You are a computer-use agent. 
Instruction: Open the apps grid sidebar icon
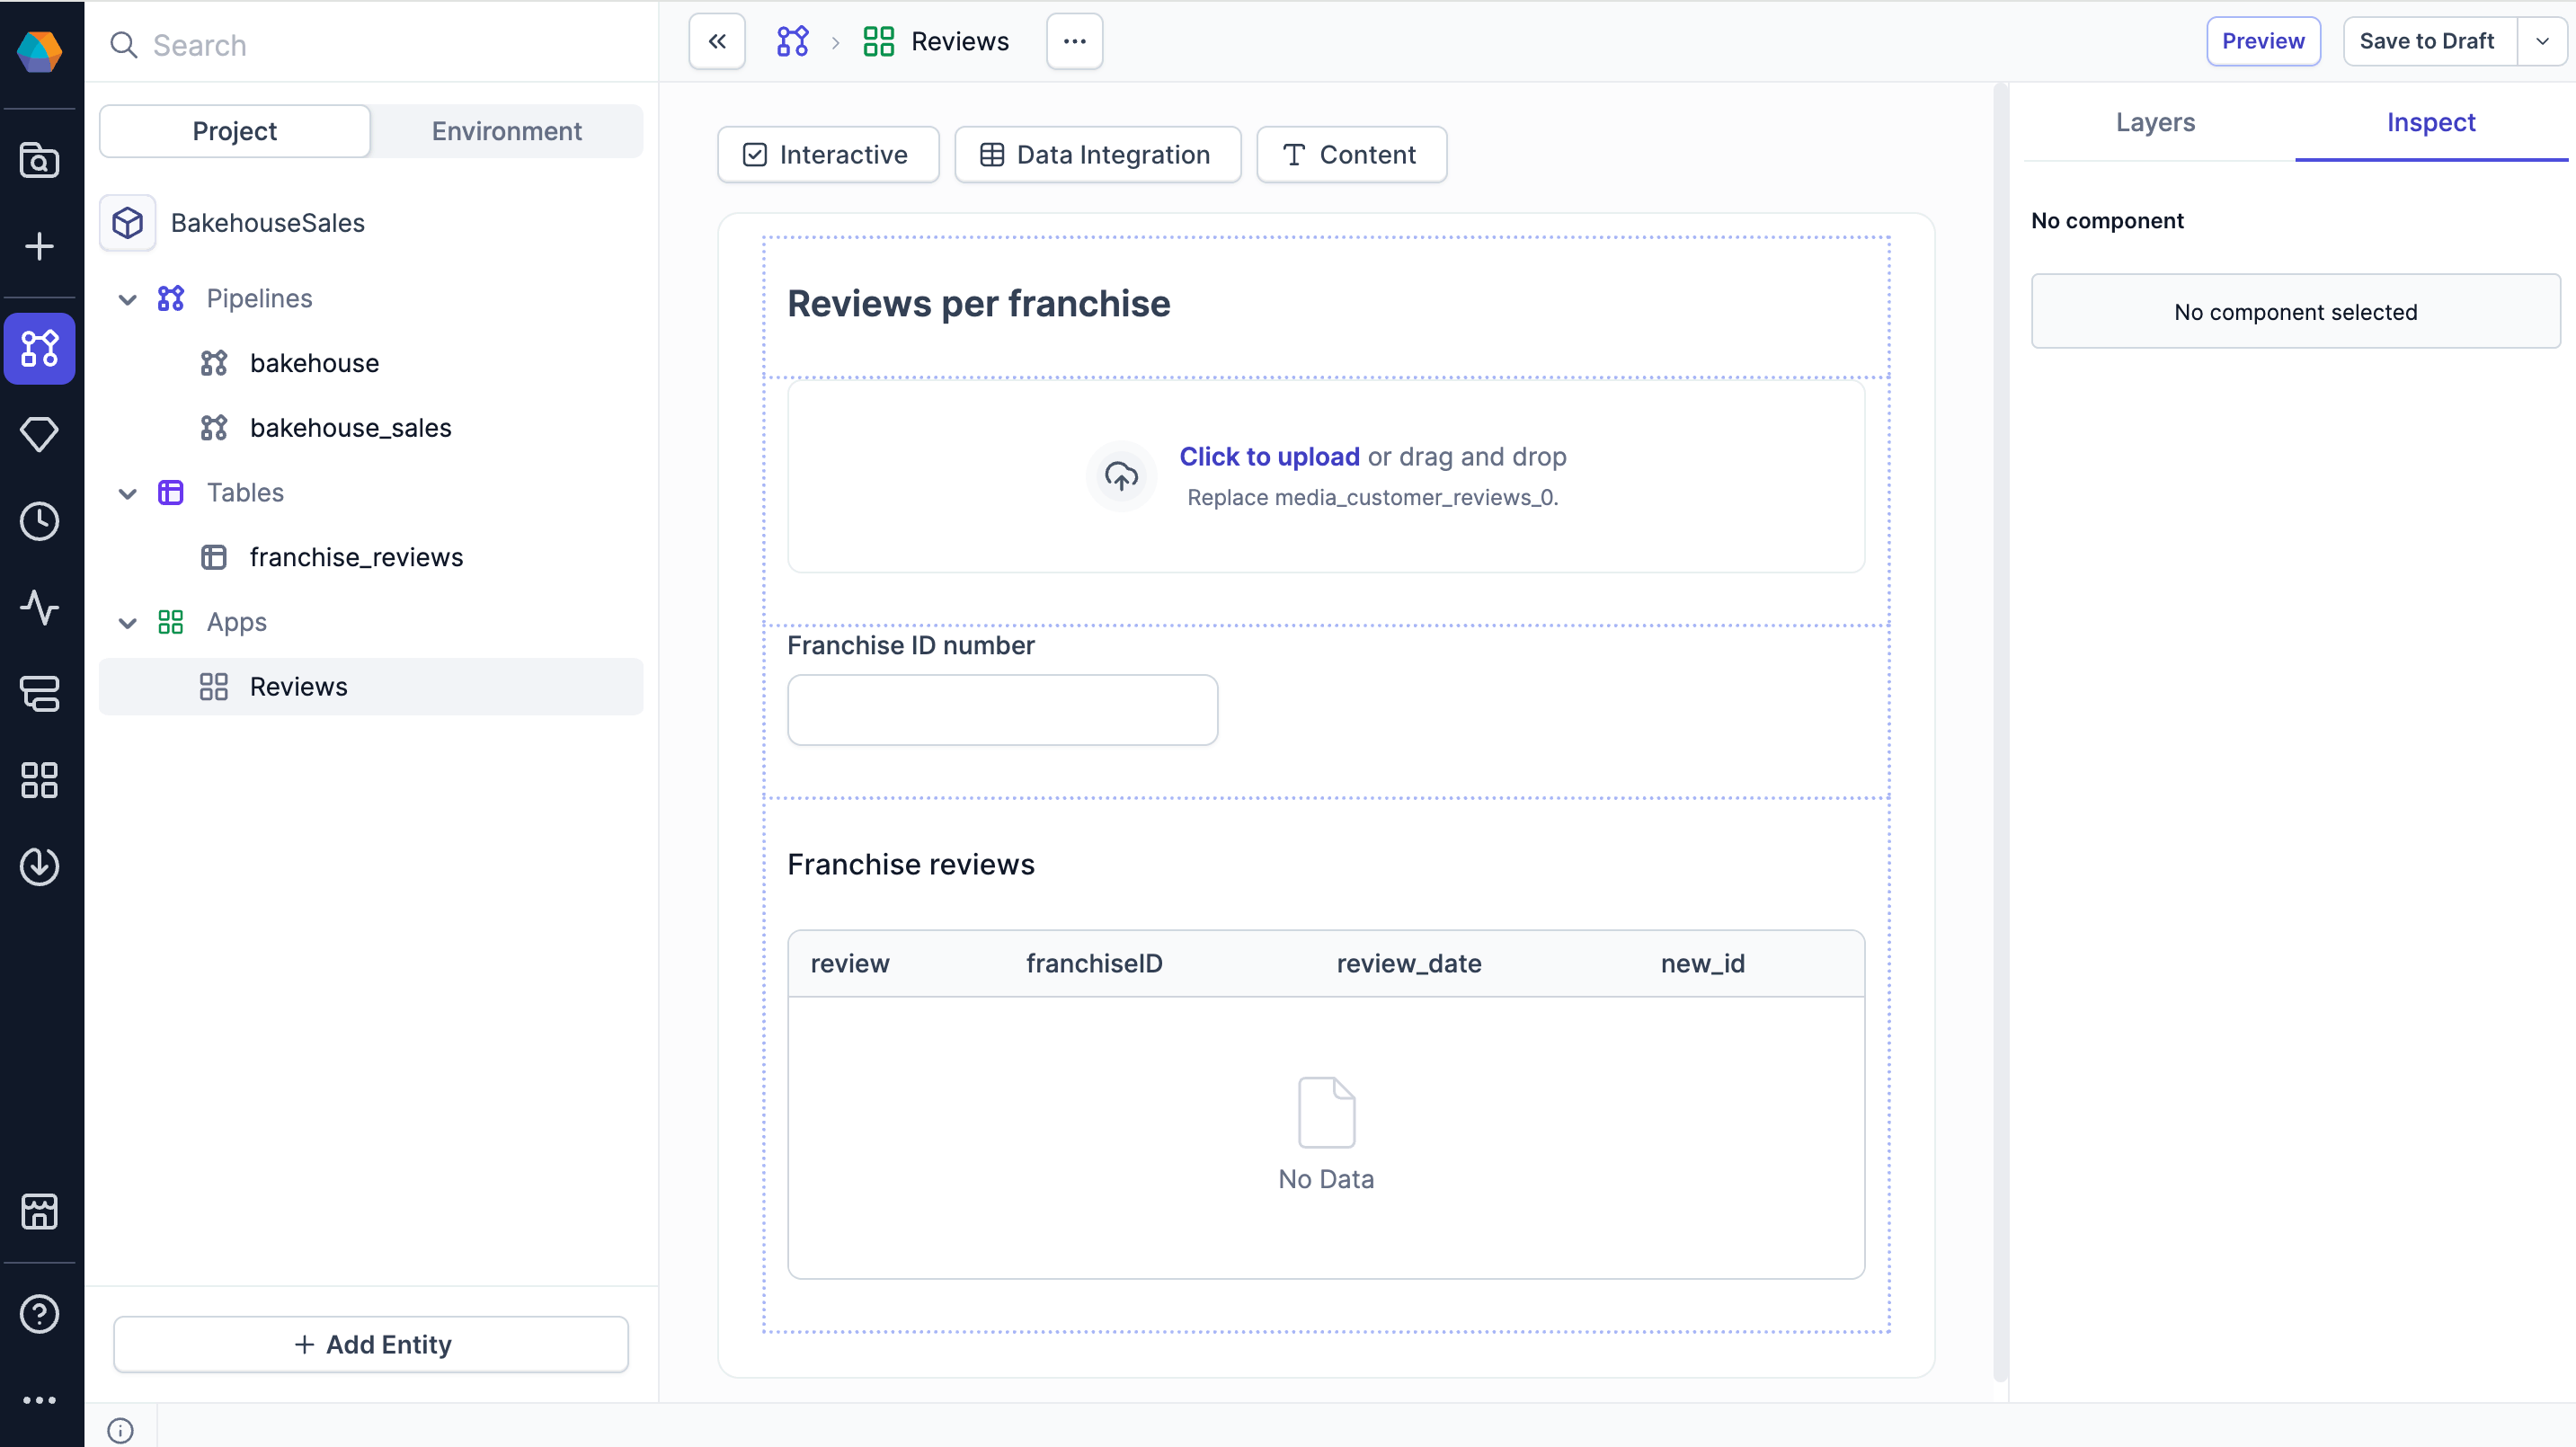pos(40,780)
